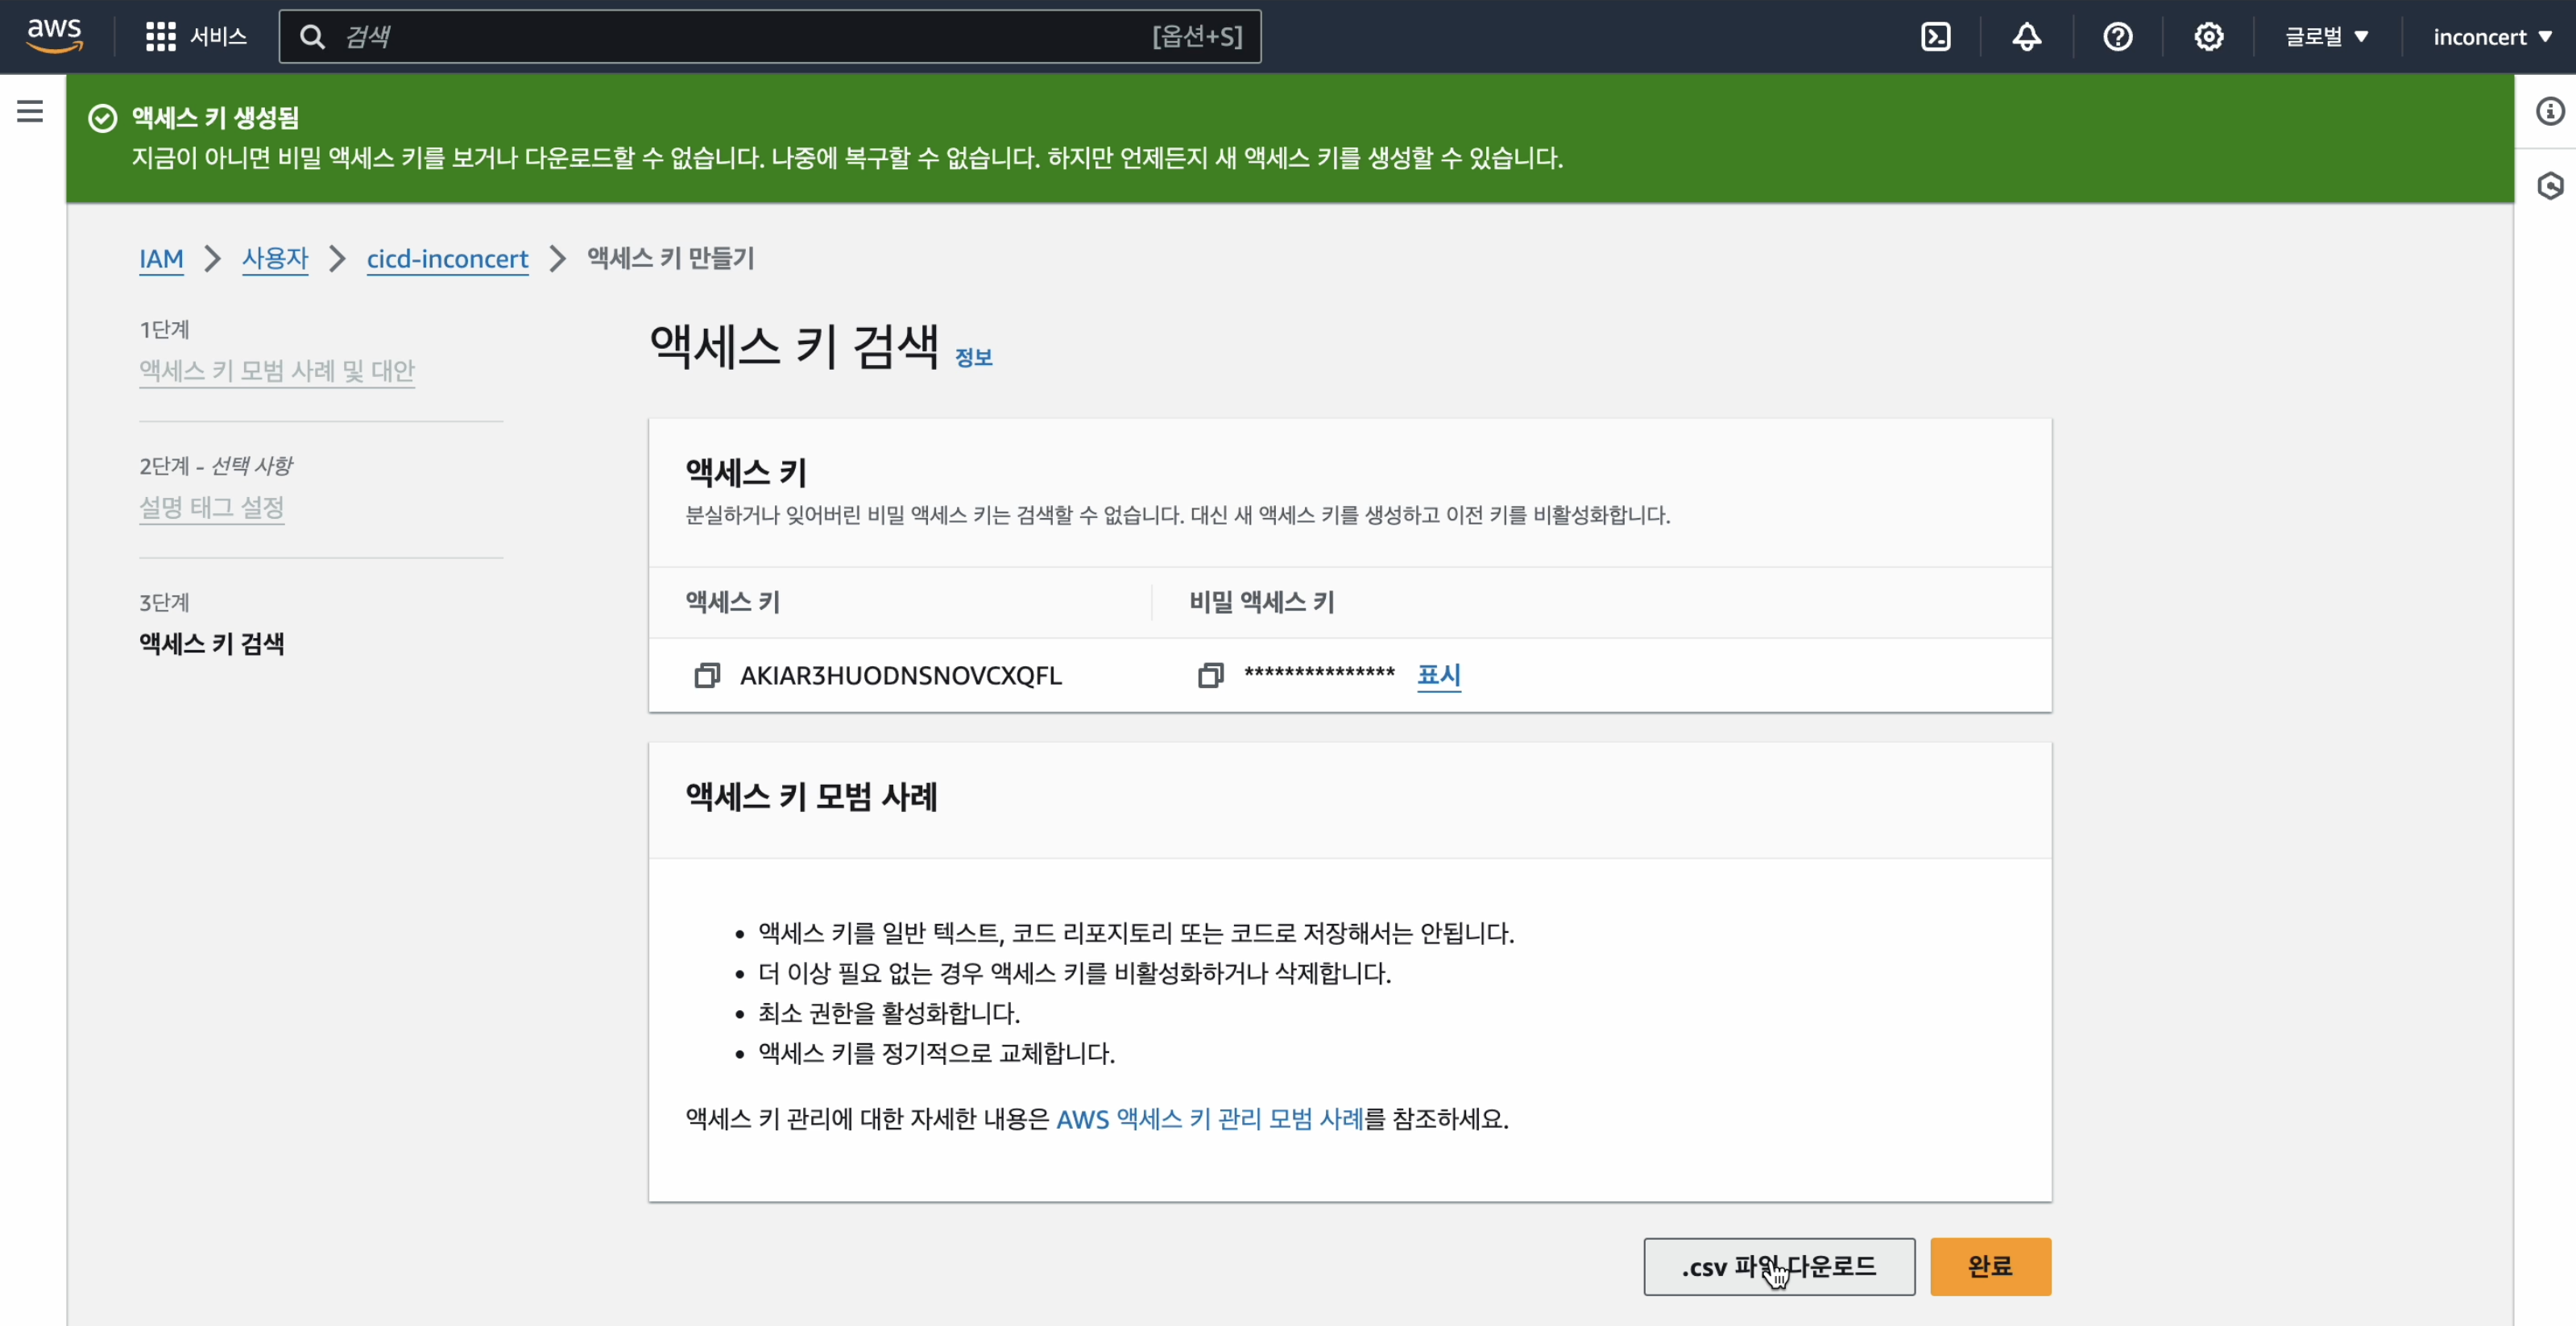Open the notifications bell

point(2026,36)
